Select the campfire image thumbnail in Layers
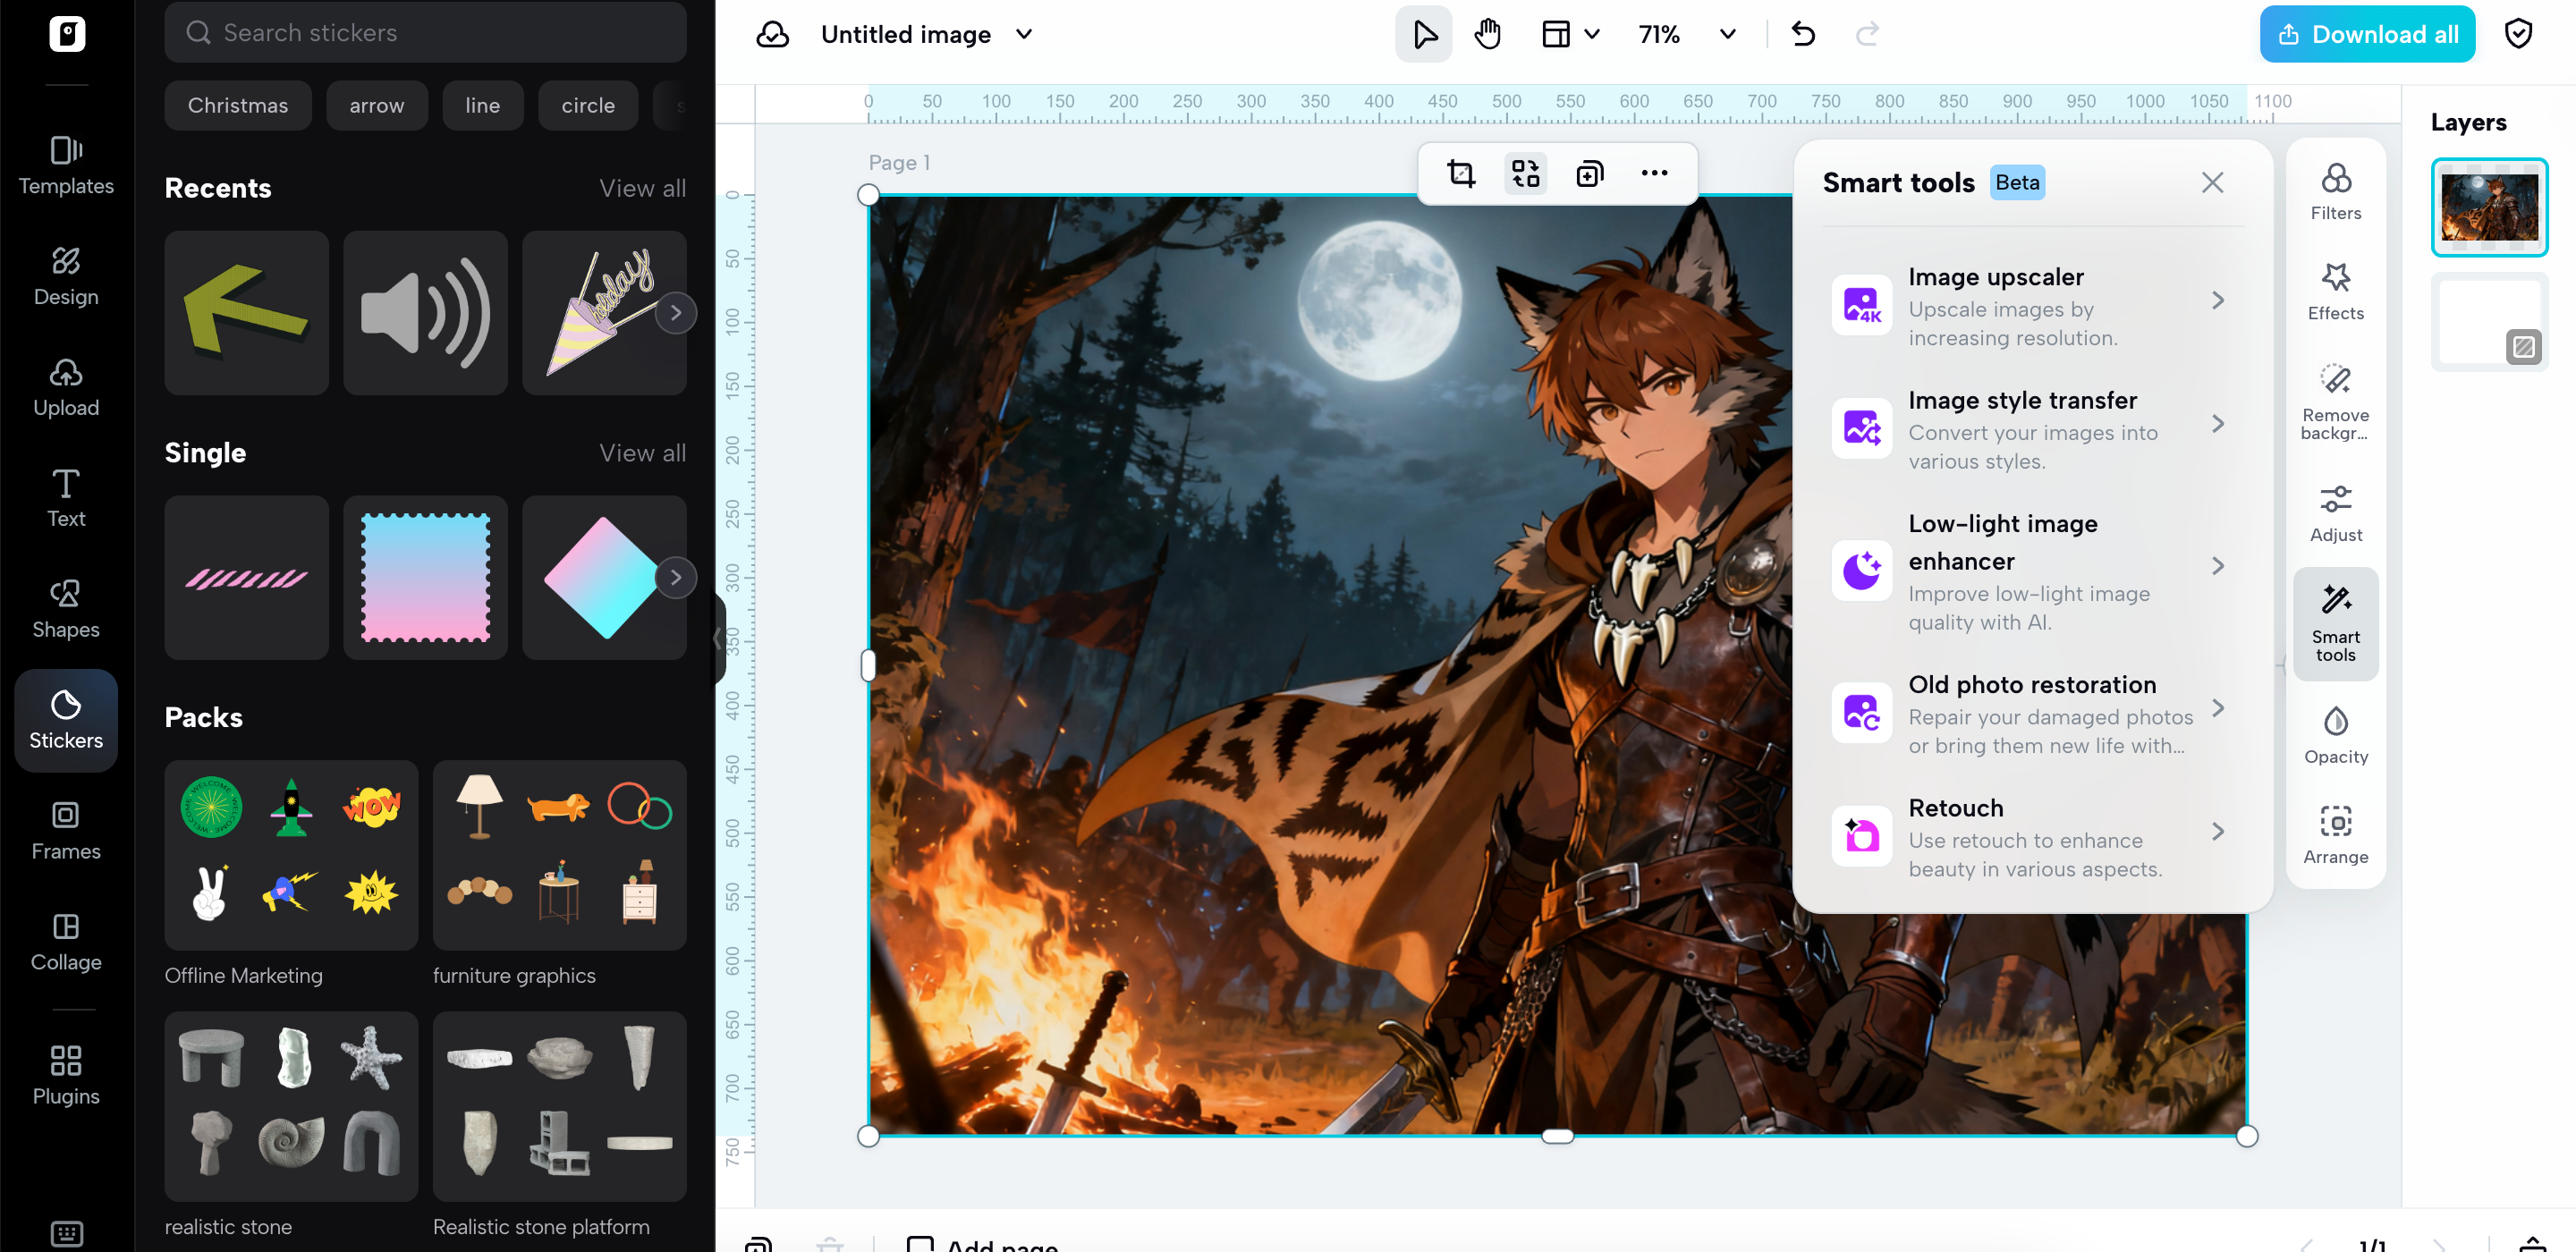The width and height of the screenshot is (2576, 1252). (x=2489, y=206)
